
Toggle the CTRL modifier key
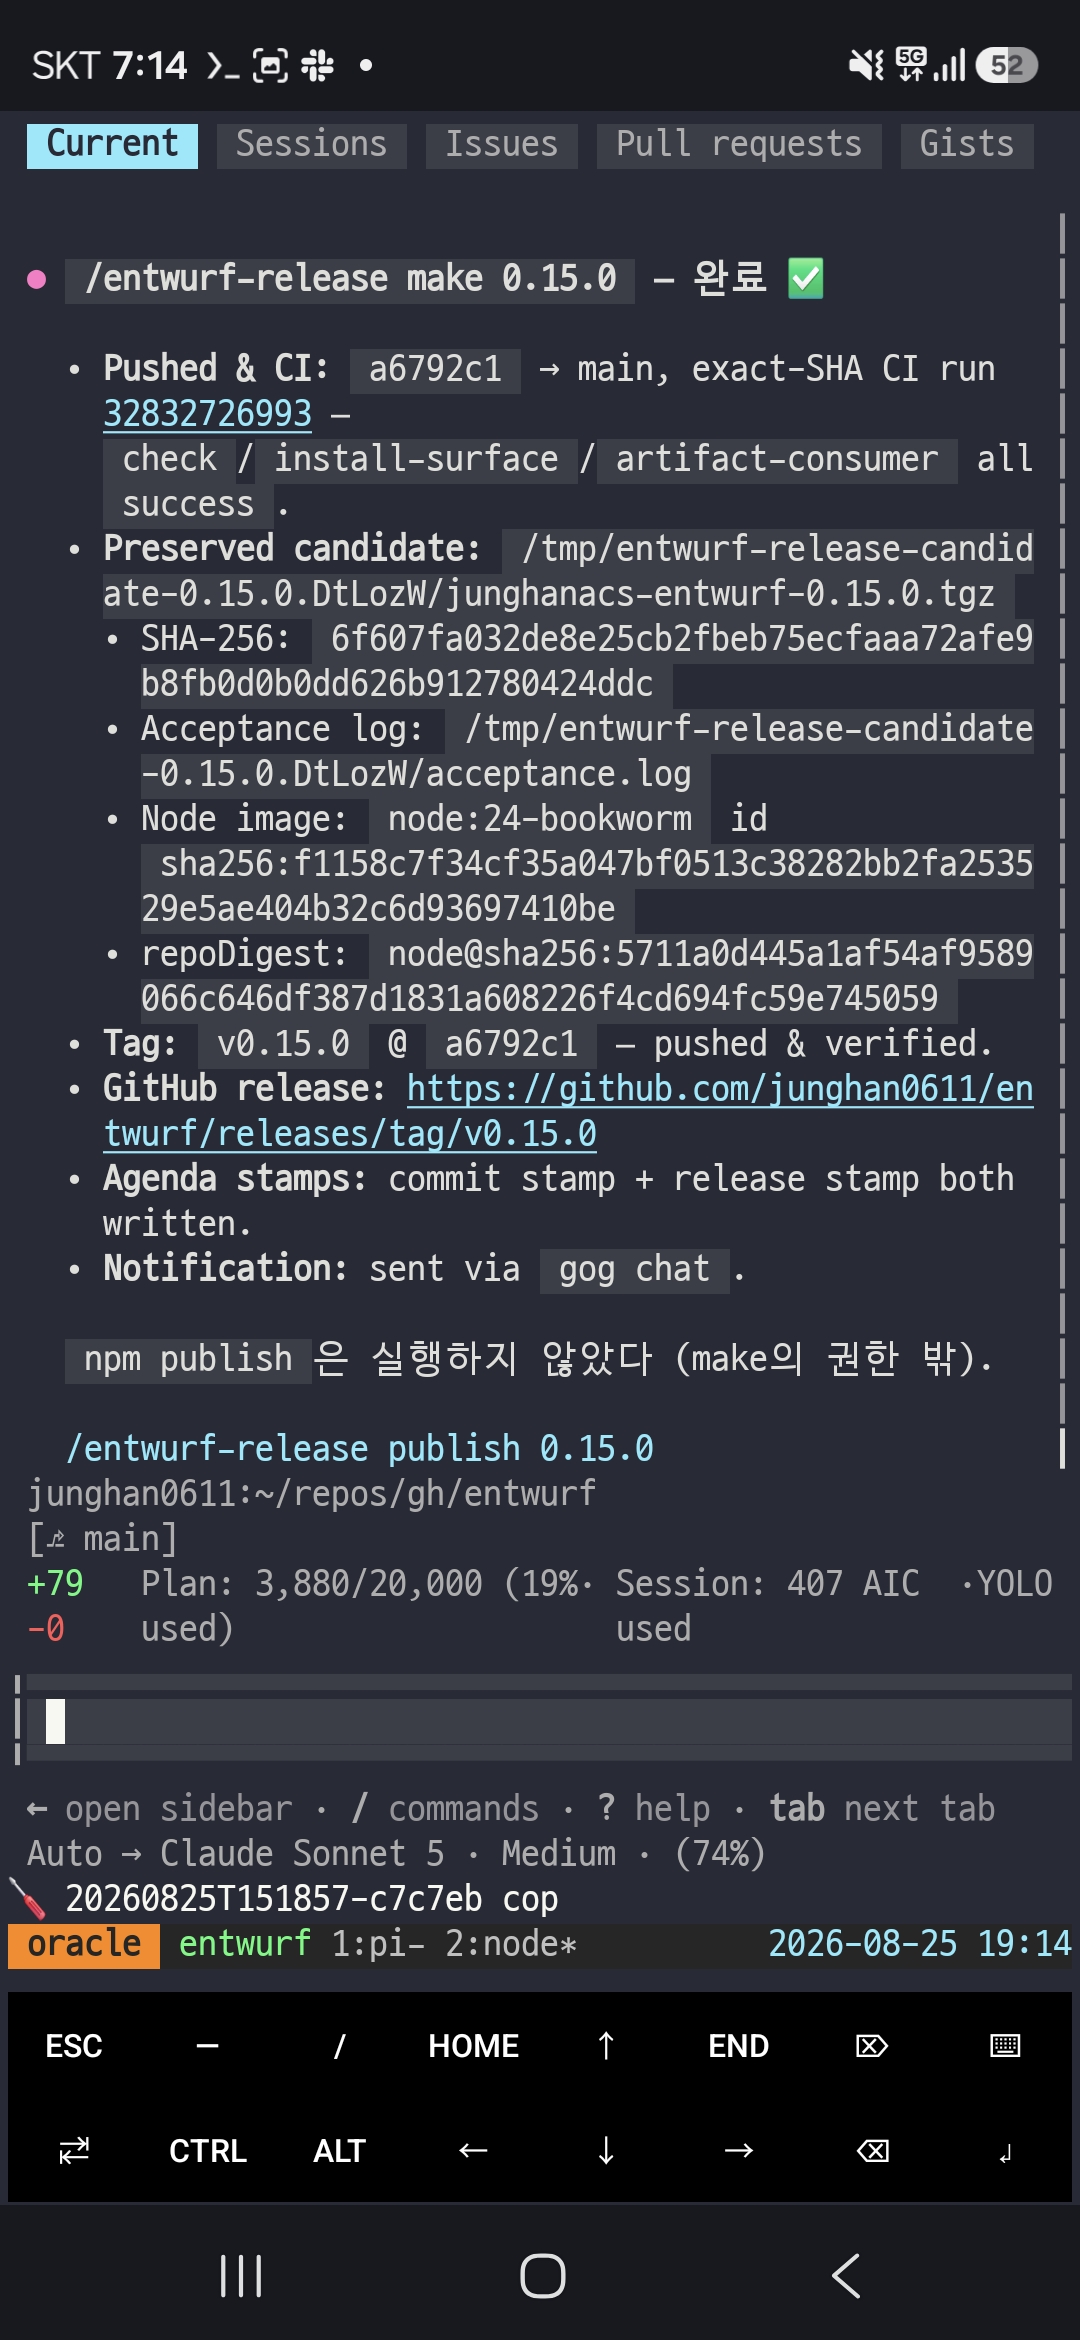pos(207,2150)
